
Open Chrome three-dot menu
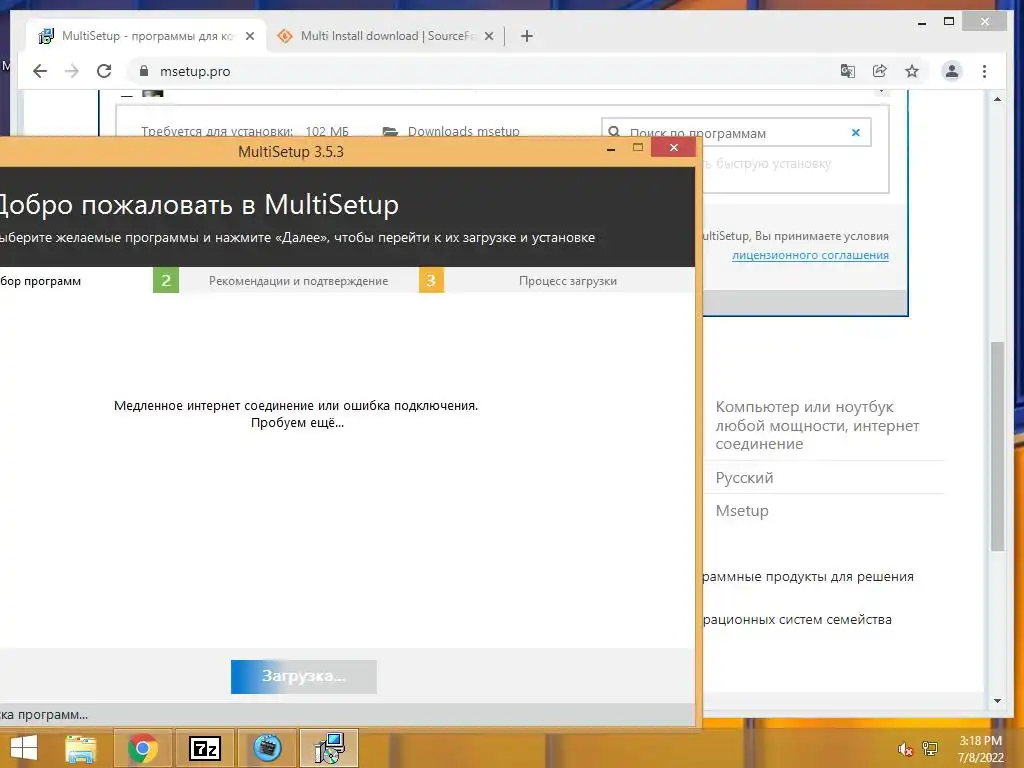click(984, 71)
